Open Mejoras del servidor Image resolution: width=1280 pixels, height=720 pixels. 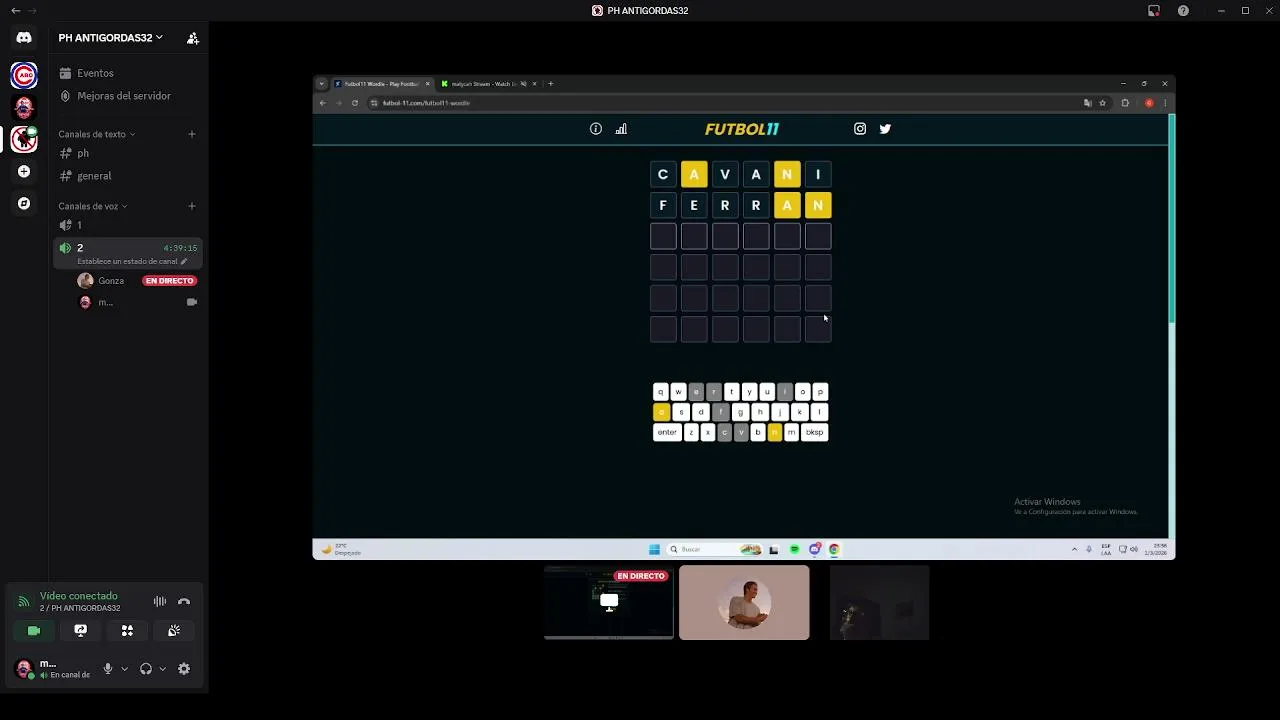(128, 96)
